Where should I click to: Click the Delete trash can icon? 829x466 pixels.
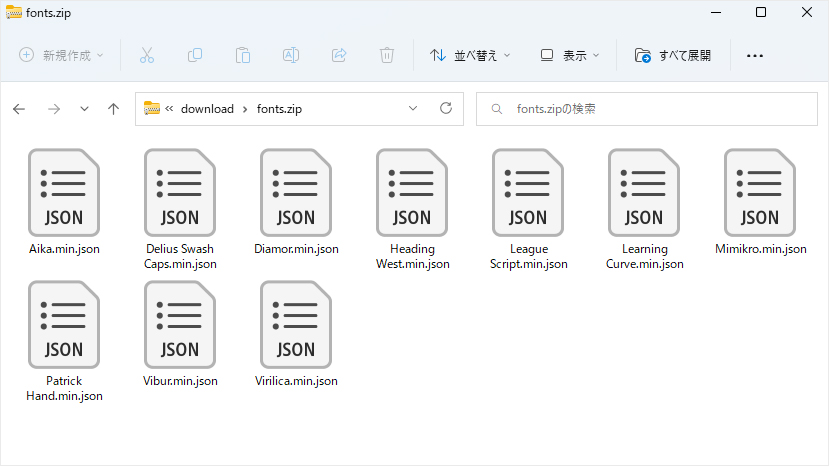click(387, 55)
